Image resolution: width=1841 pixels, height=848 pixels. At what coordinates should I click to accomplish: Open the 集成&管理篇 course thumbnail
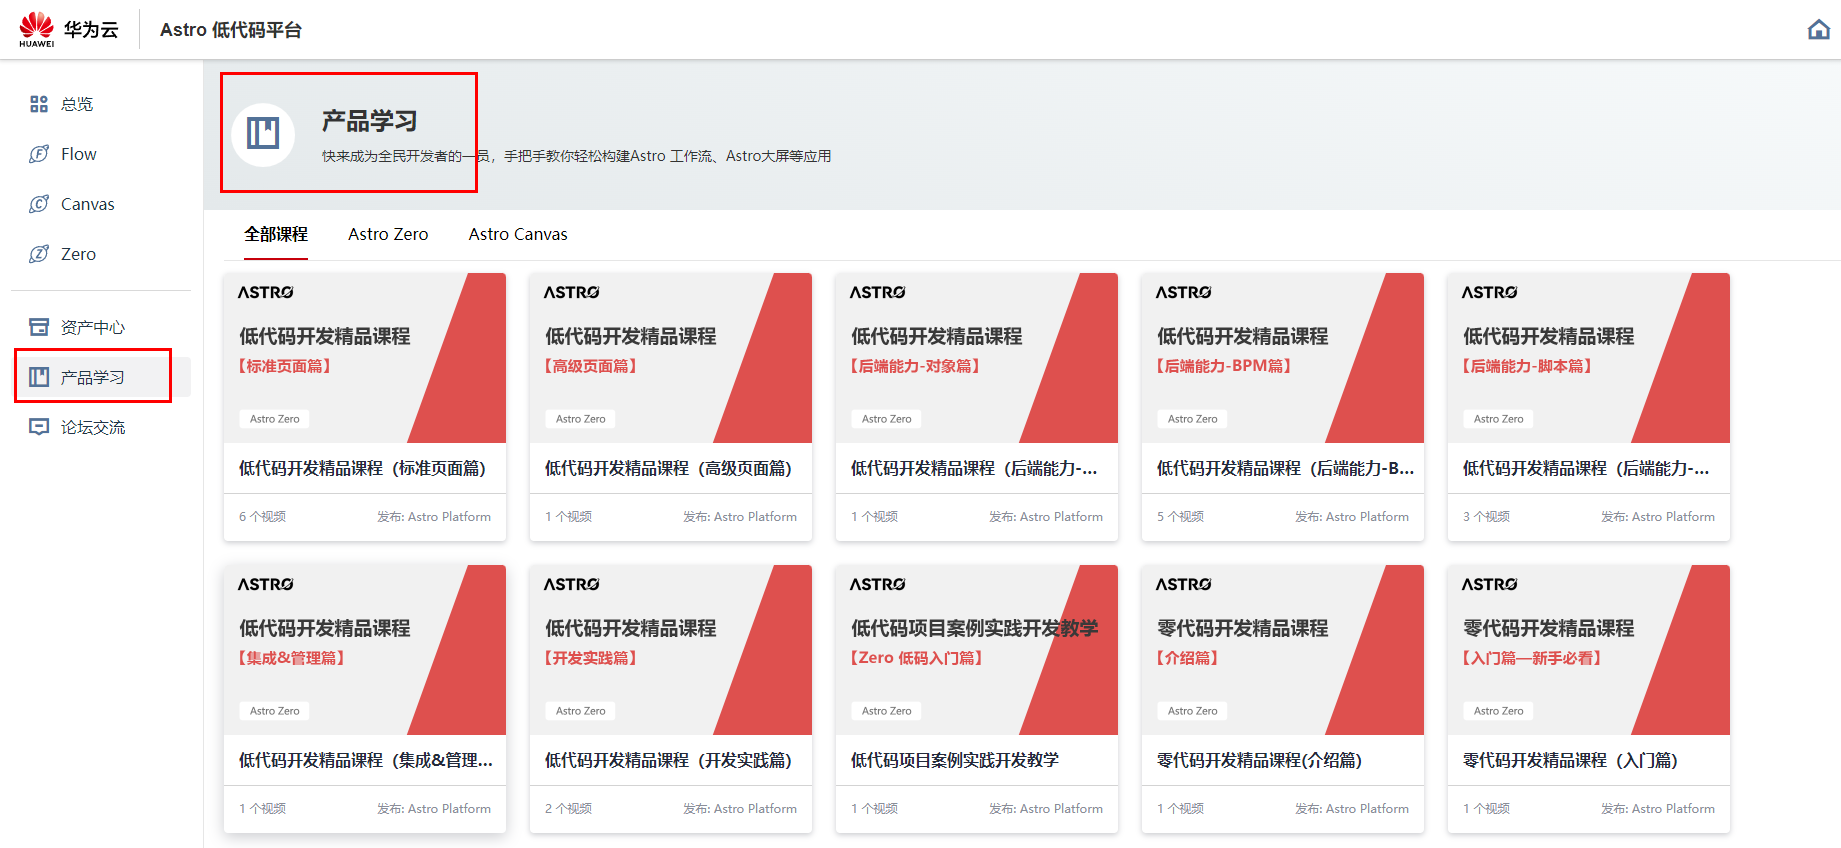tap(365, 650)
